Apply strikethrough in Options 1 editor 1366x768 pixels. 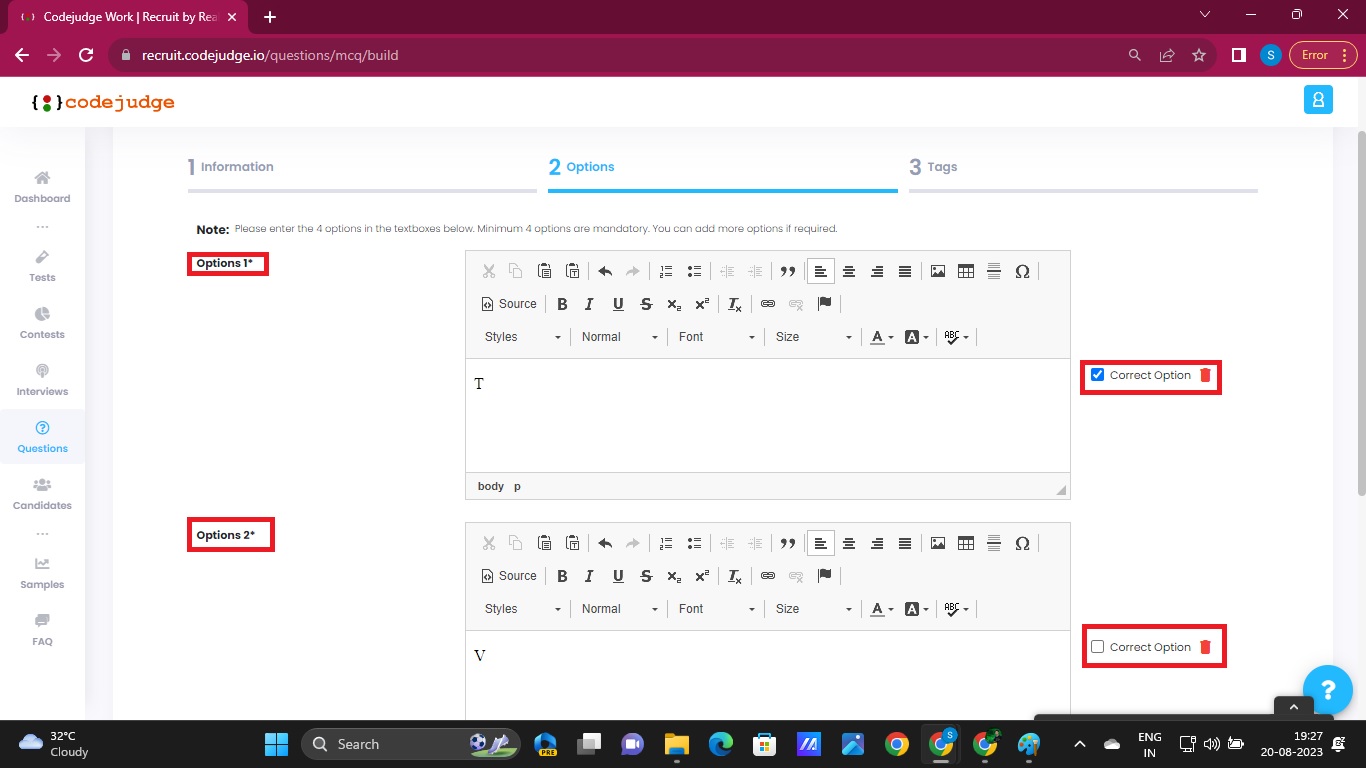pyautogui.click(x=646, y=304)
